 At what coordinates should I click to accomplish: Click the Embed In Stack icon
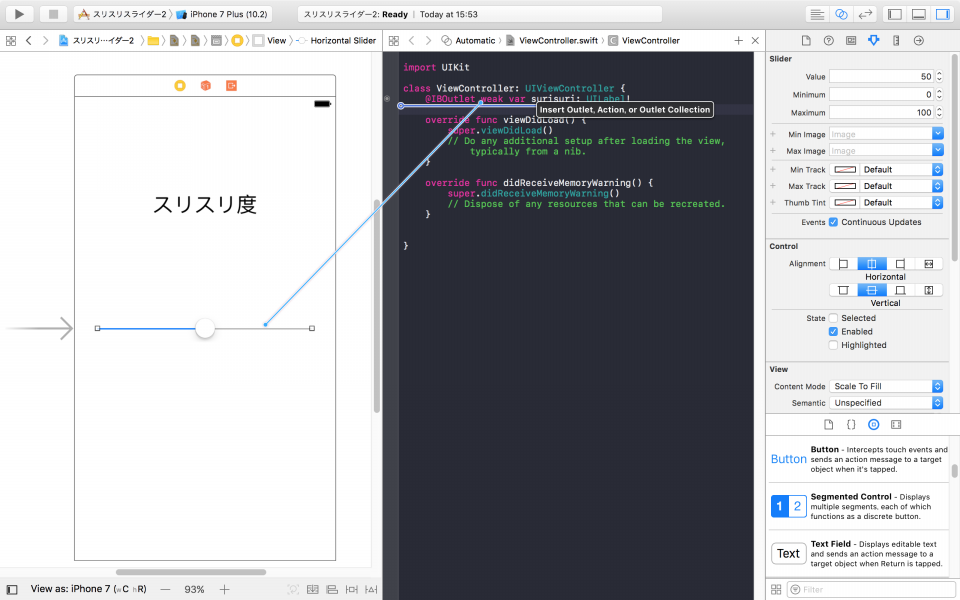313,590
